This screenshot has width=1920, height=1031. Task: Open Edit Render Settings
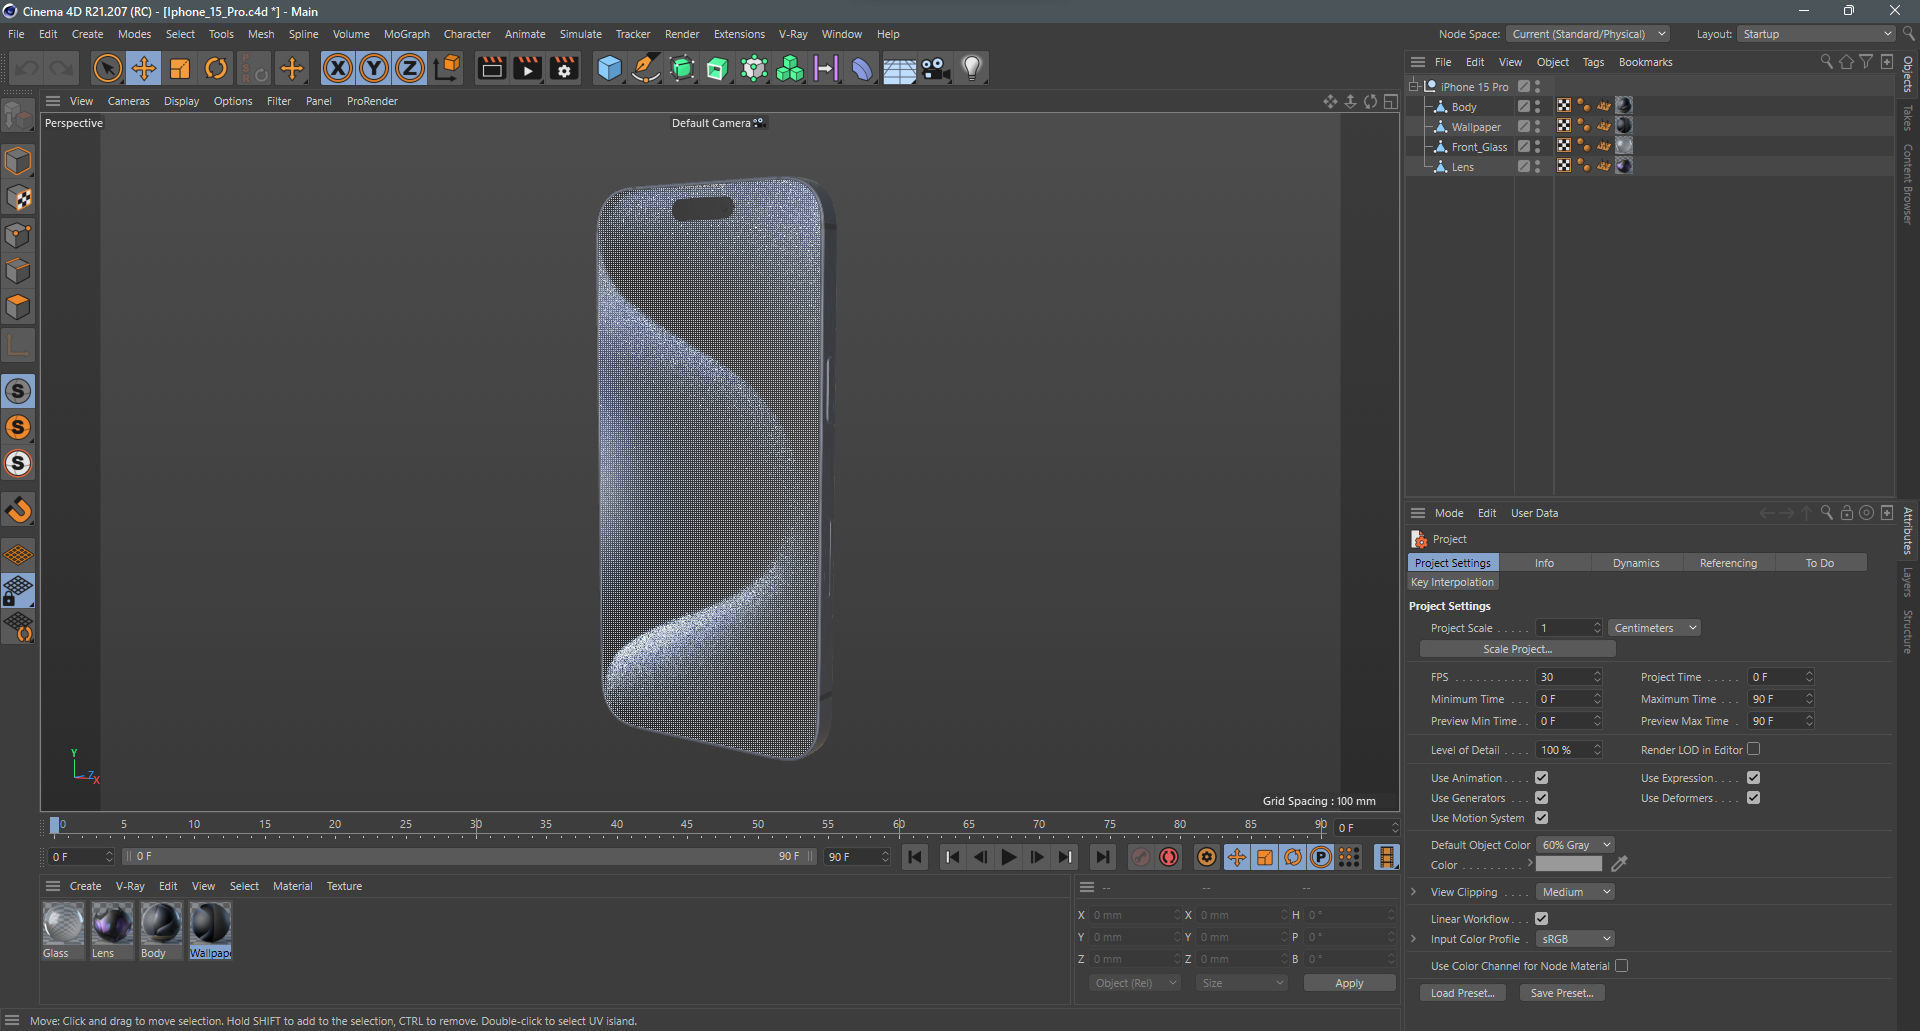[x=564, y=68]
